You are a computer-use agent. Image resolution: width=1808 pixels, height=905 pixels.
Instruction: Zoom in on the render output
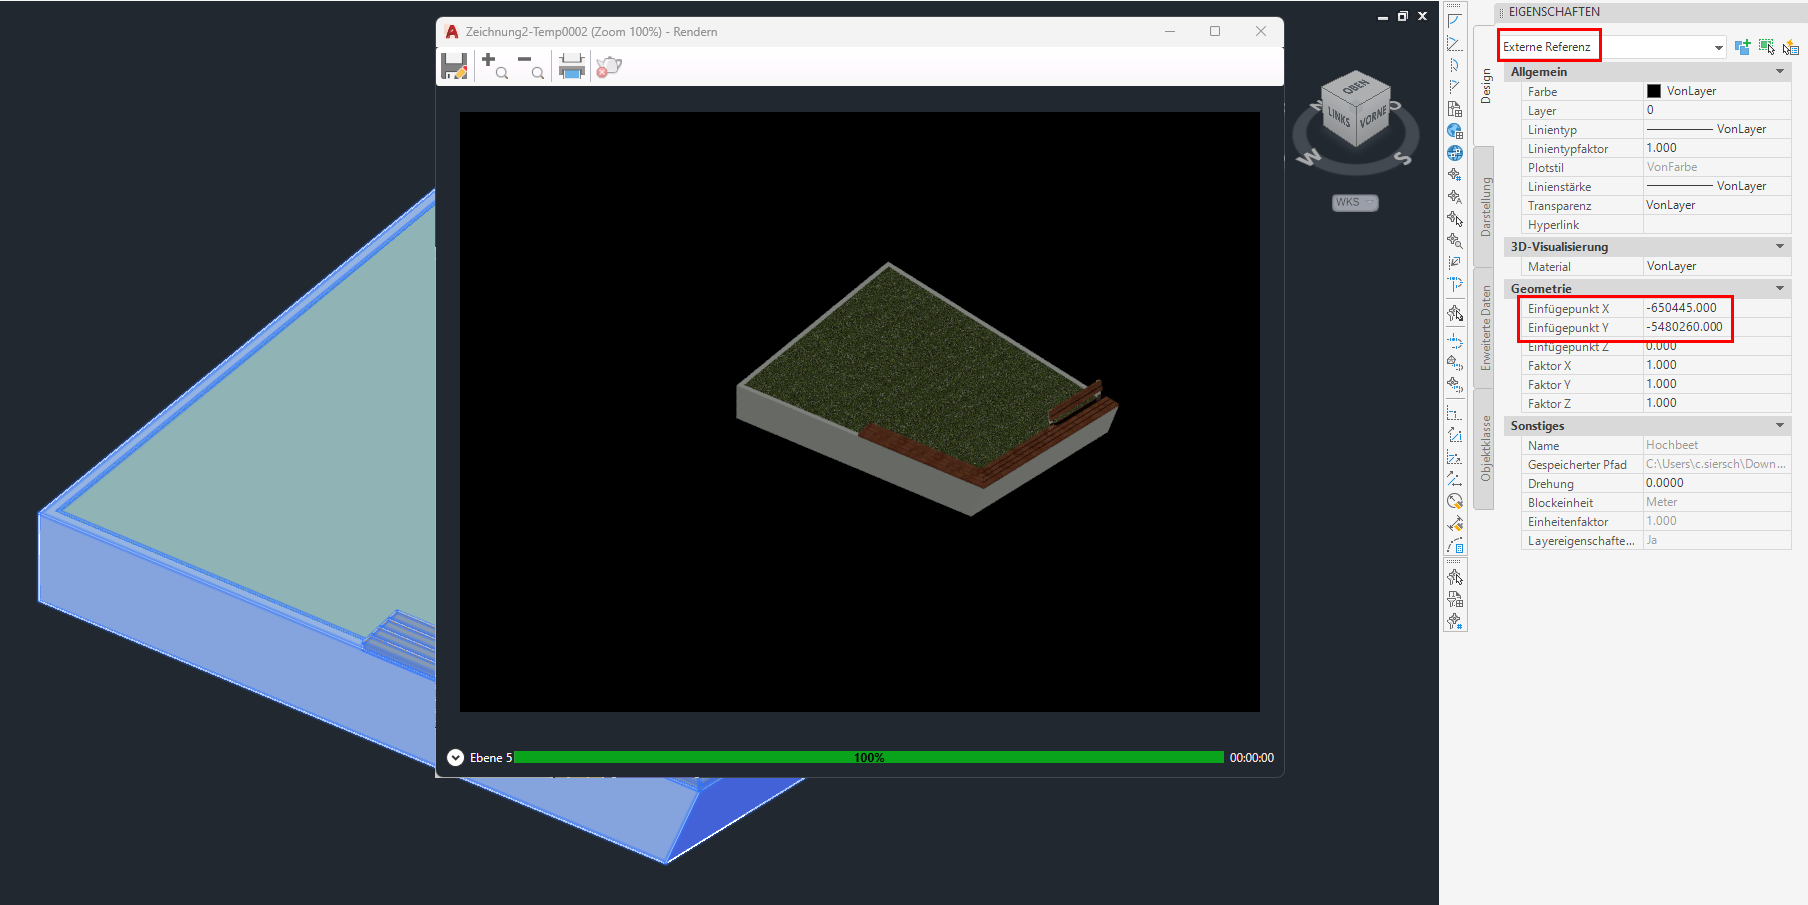point(494,67)
